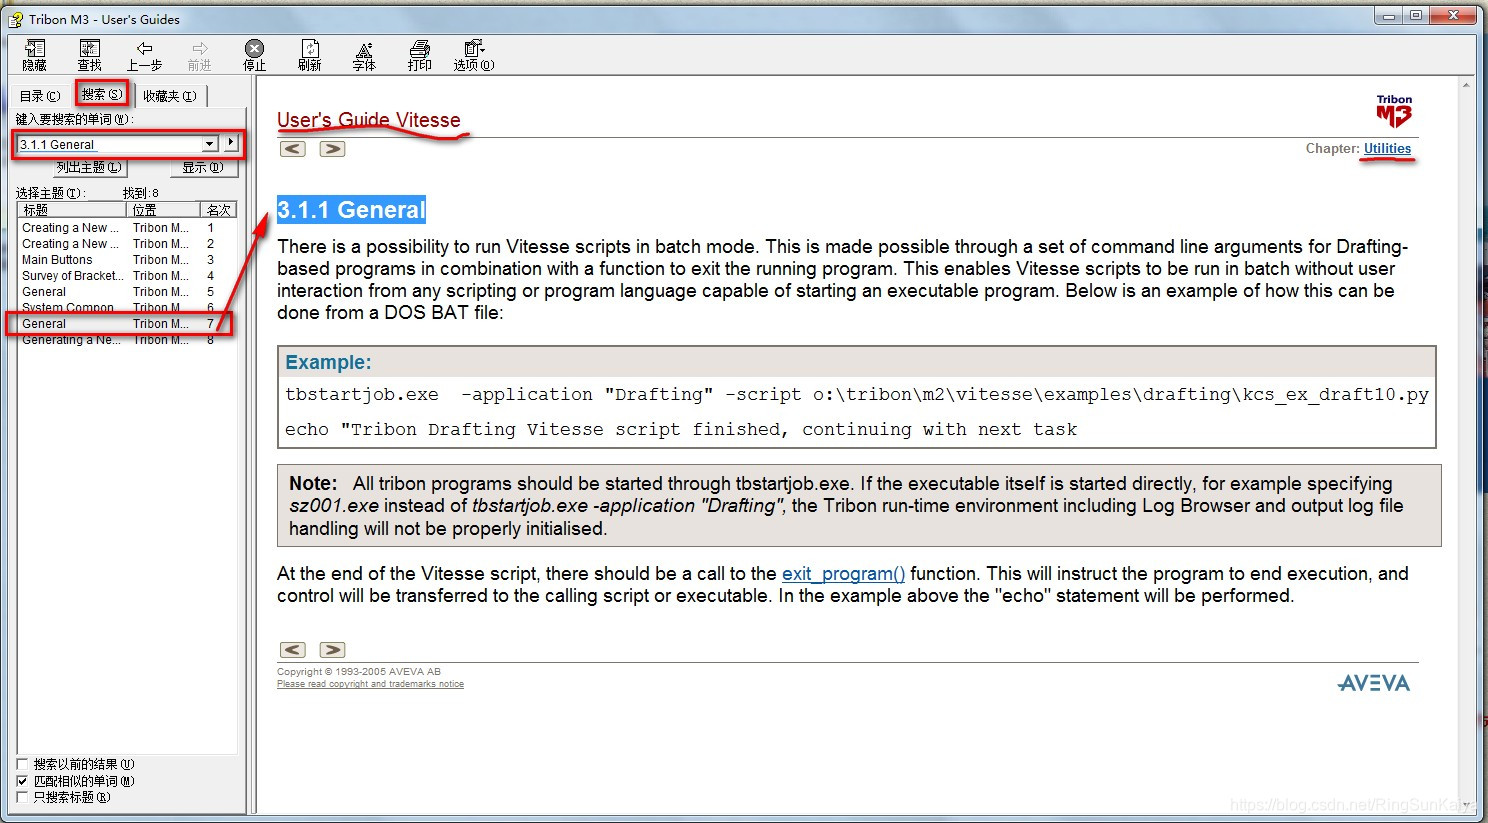This screenshot has width=1488, height=823.
Task: Click the 刷新 (Refresh) toolbar icon
Action: [310, 55]
